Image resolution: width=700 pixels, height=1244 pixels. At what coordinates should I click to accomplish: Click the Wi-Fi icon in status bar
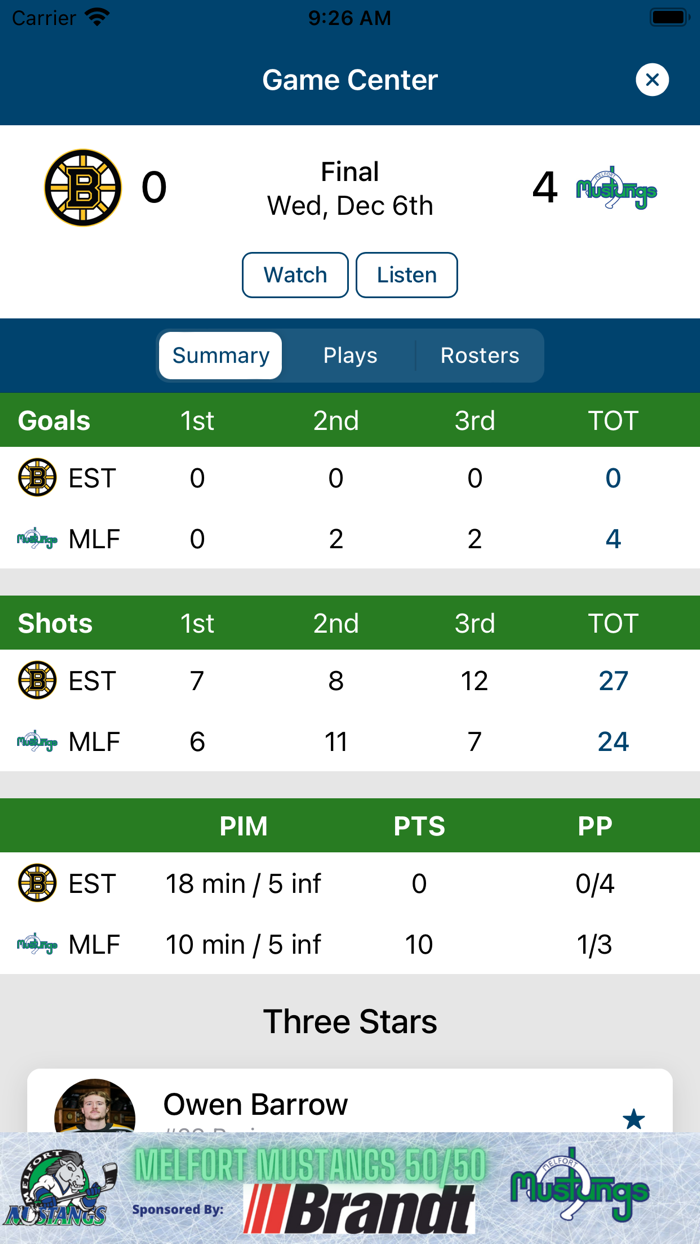coord(95,16)
